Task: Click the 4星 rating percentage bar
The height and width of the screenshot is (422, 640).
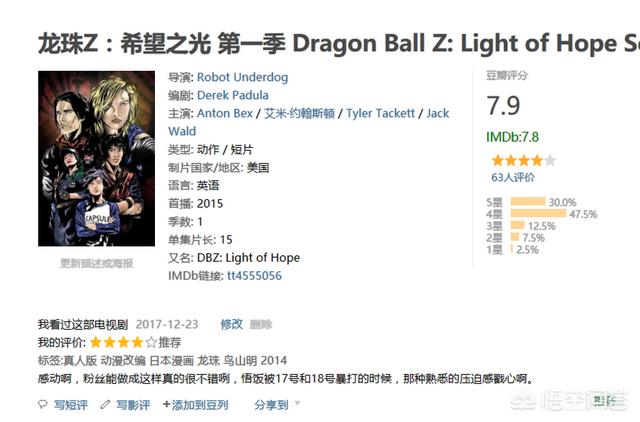Action: tap(537, 214)
